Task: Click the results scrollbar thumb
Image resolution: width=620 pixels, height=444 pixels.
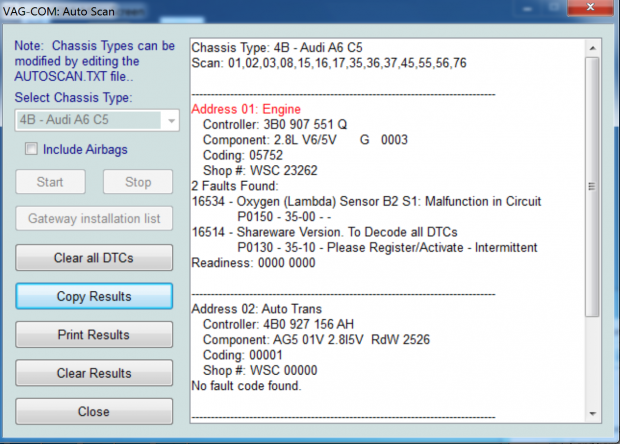Action: (x=592, y=187)
